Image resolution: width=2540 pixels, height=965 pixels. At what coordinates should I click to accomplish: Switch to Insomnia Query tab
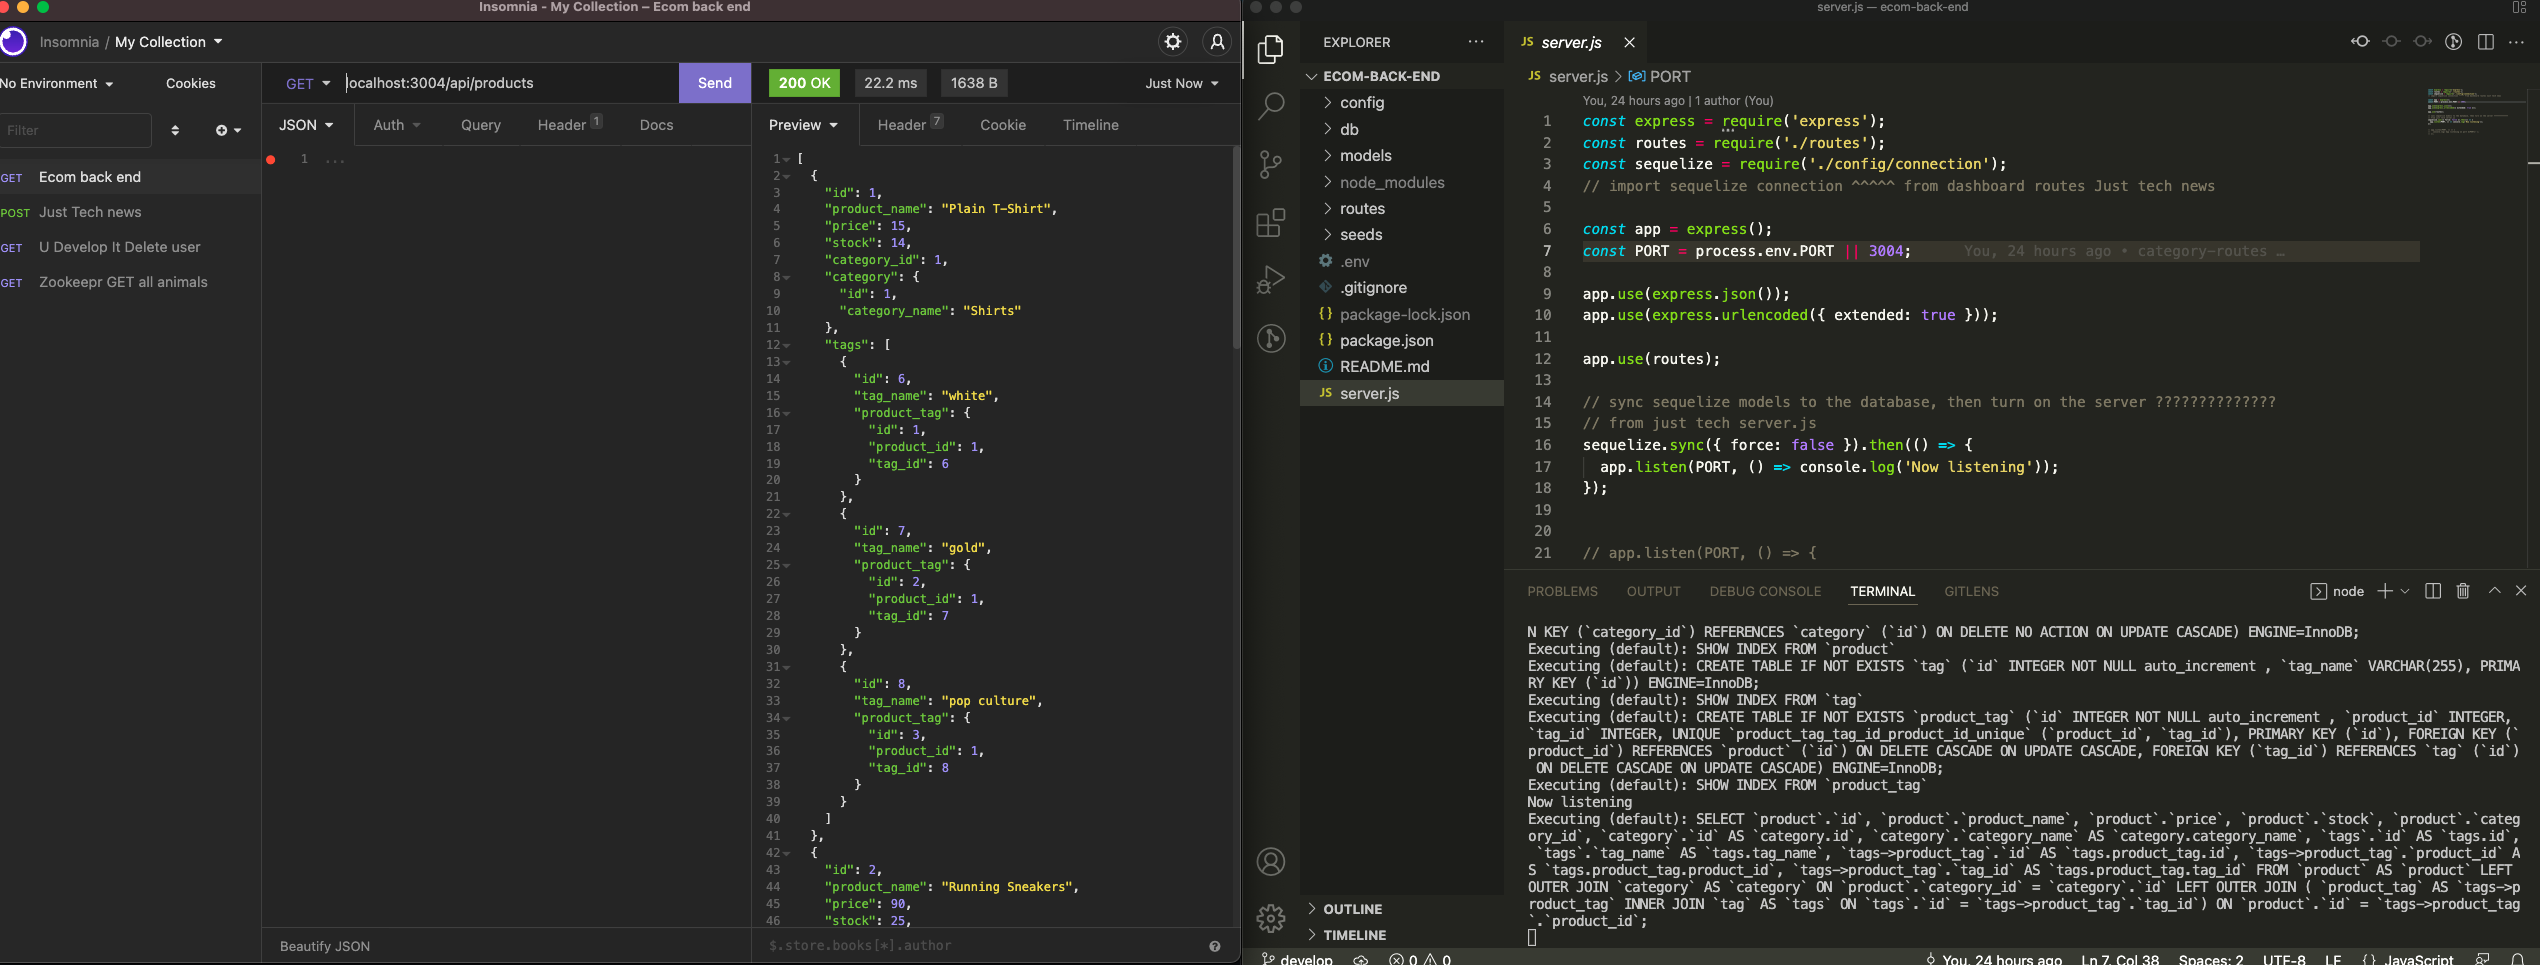click(481, 125)
